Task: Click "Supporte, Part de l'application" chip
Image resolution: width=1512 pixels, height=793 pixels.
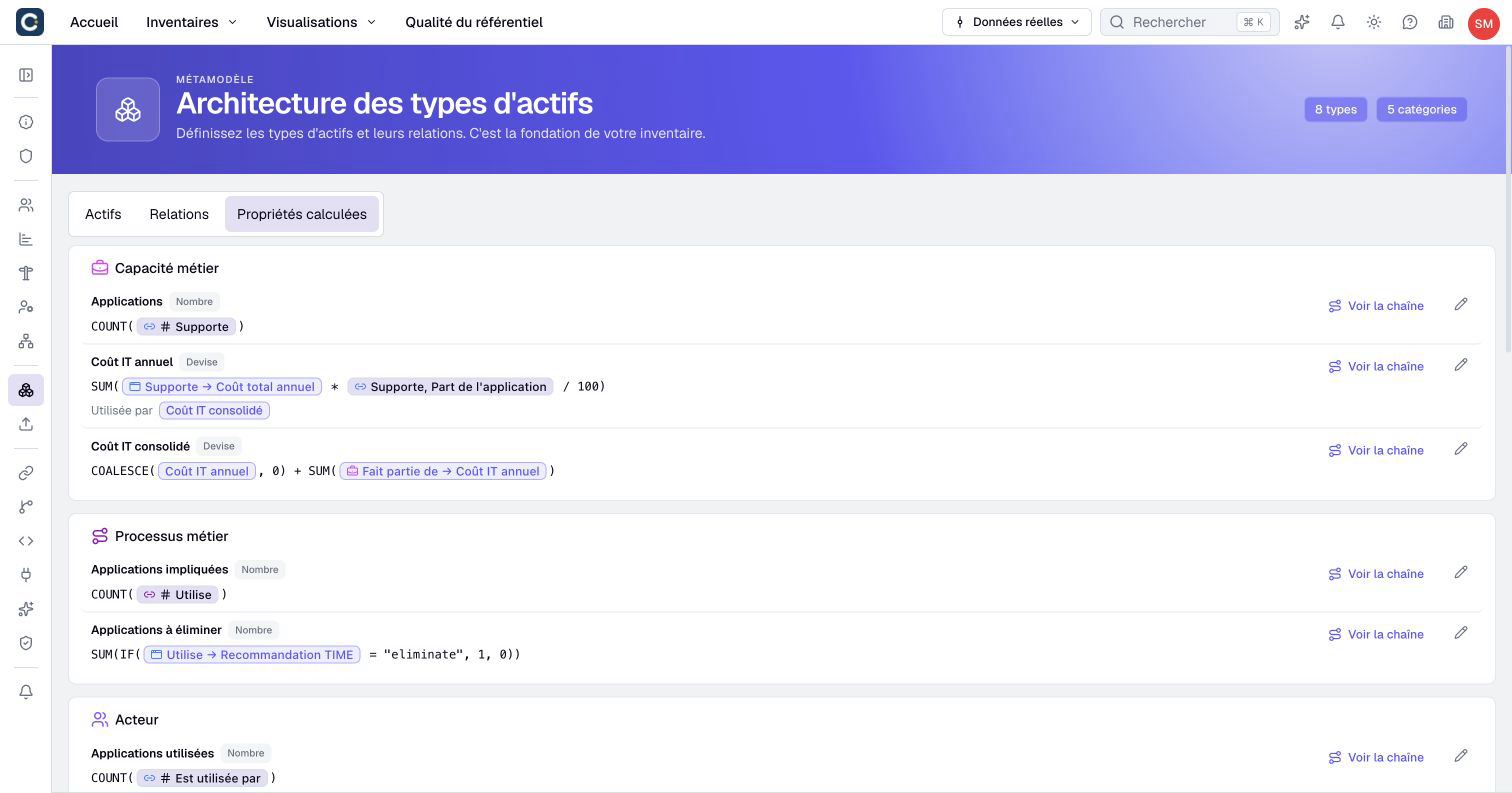Action: click(450, 386)
